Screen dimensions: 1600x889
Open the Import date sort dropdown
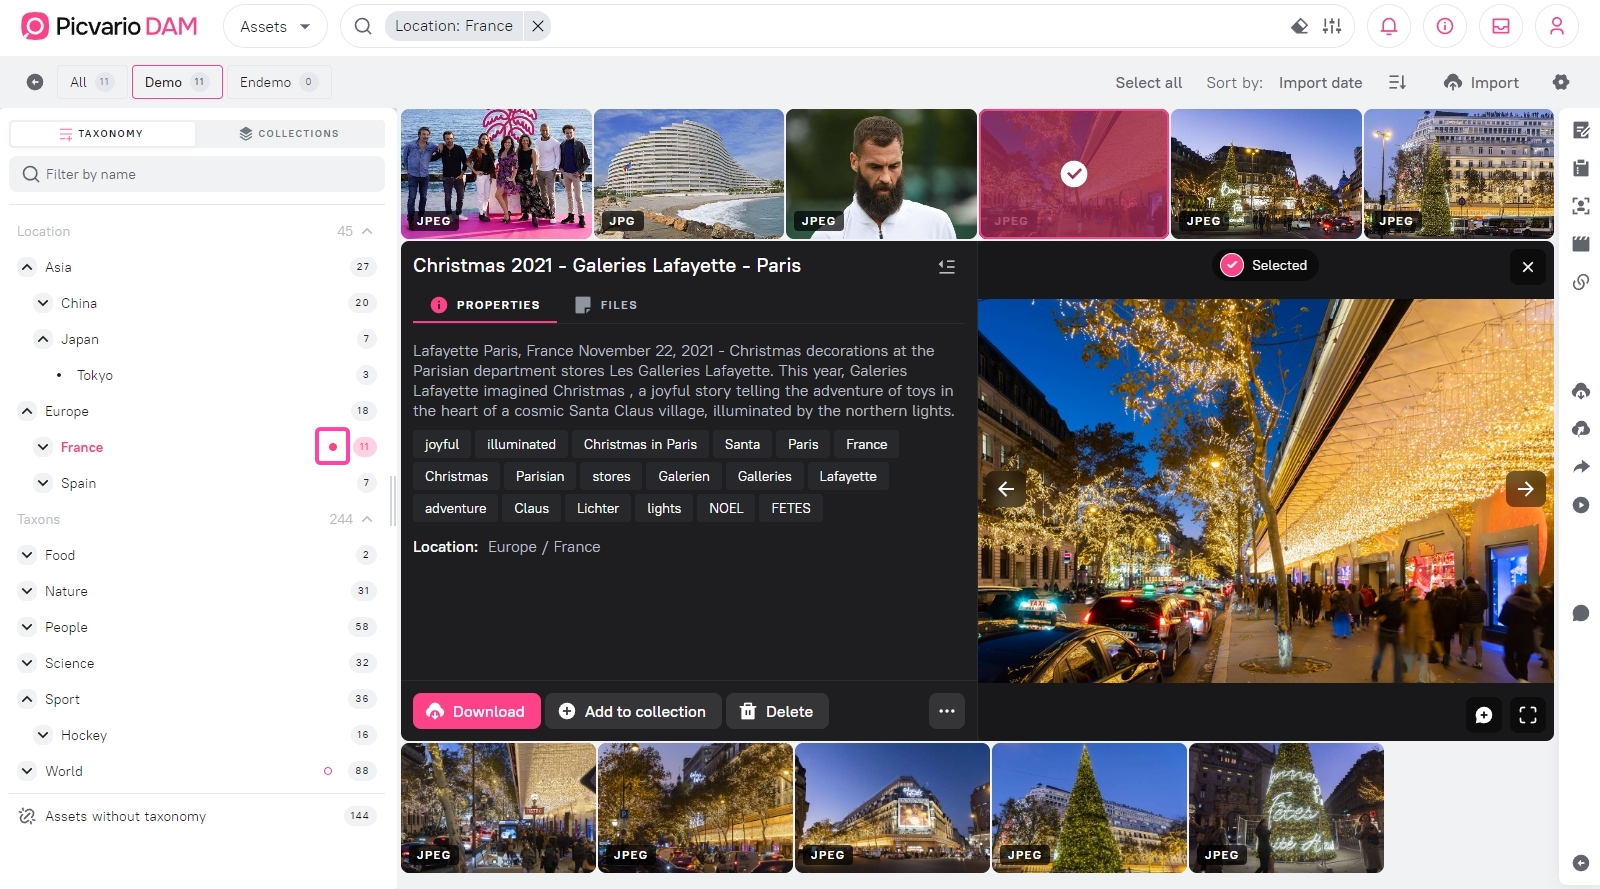[1320, 83]
